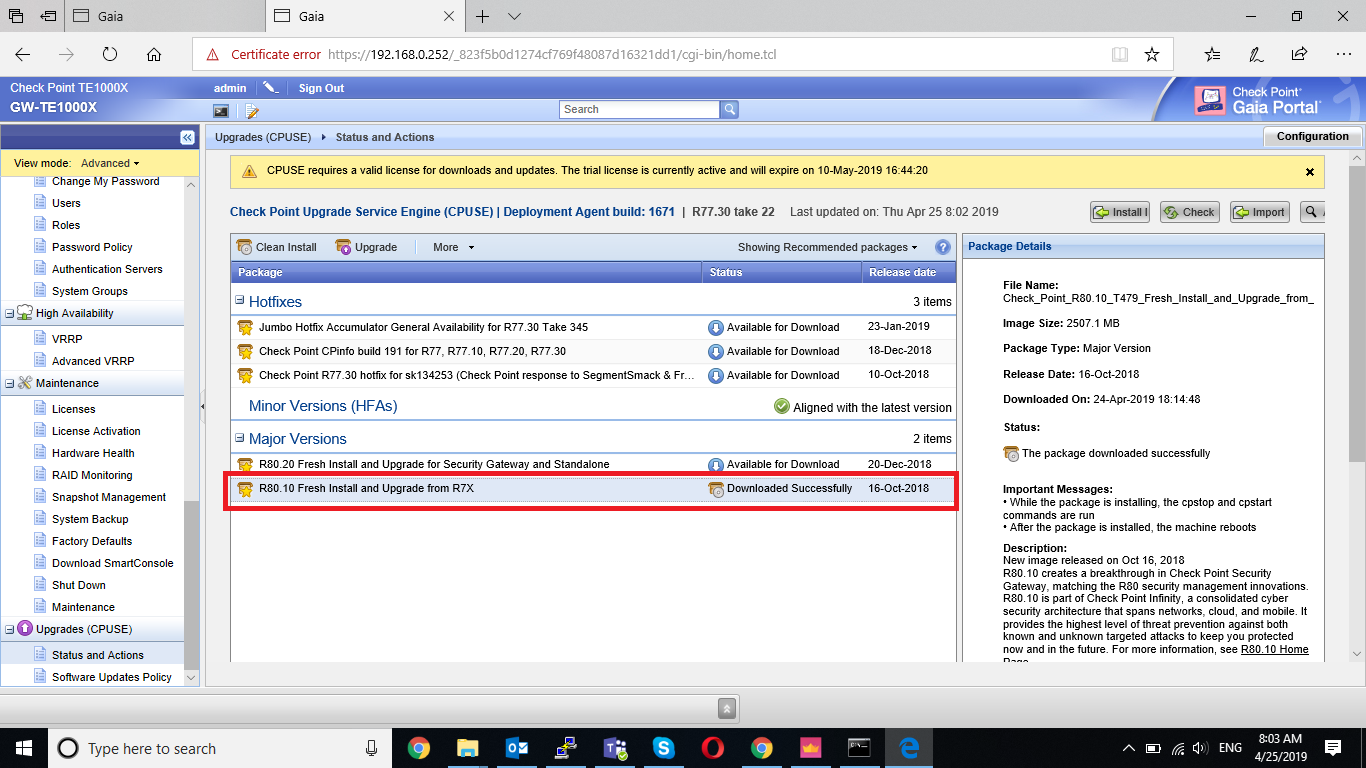Click the Configuration button

coord(1312,137)
